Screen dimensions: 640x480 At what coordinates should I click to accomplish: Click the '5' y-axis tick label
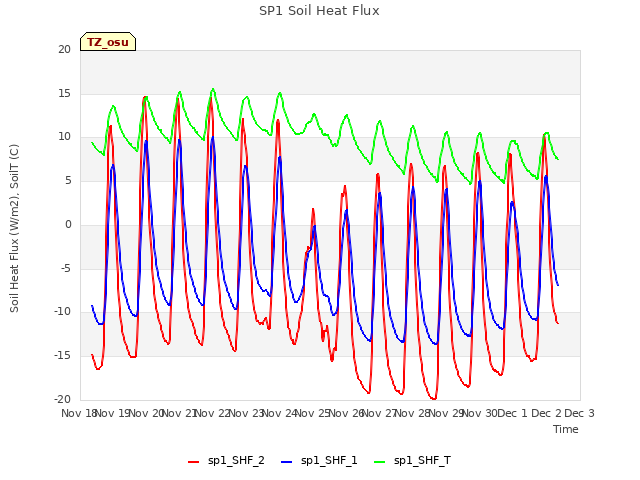pyautogui.click(x=68, y=180)
